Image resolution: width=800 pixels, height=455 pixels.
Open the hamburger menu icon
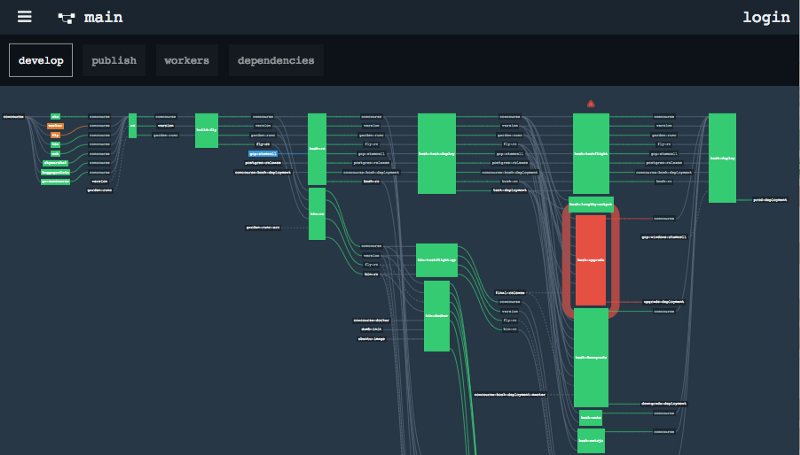(24, 17)
